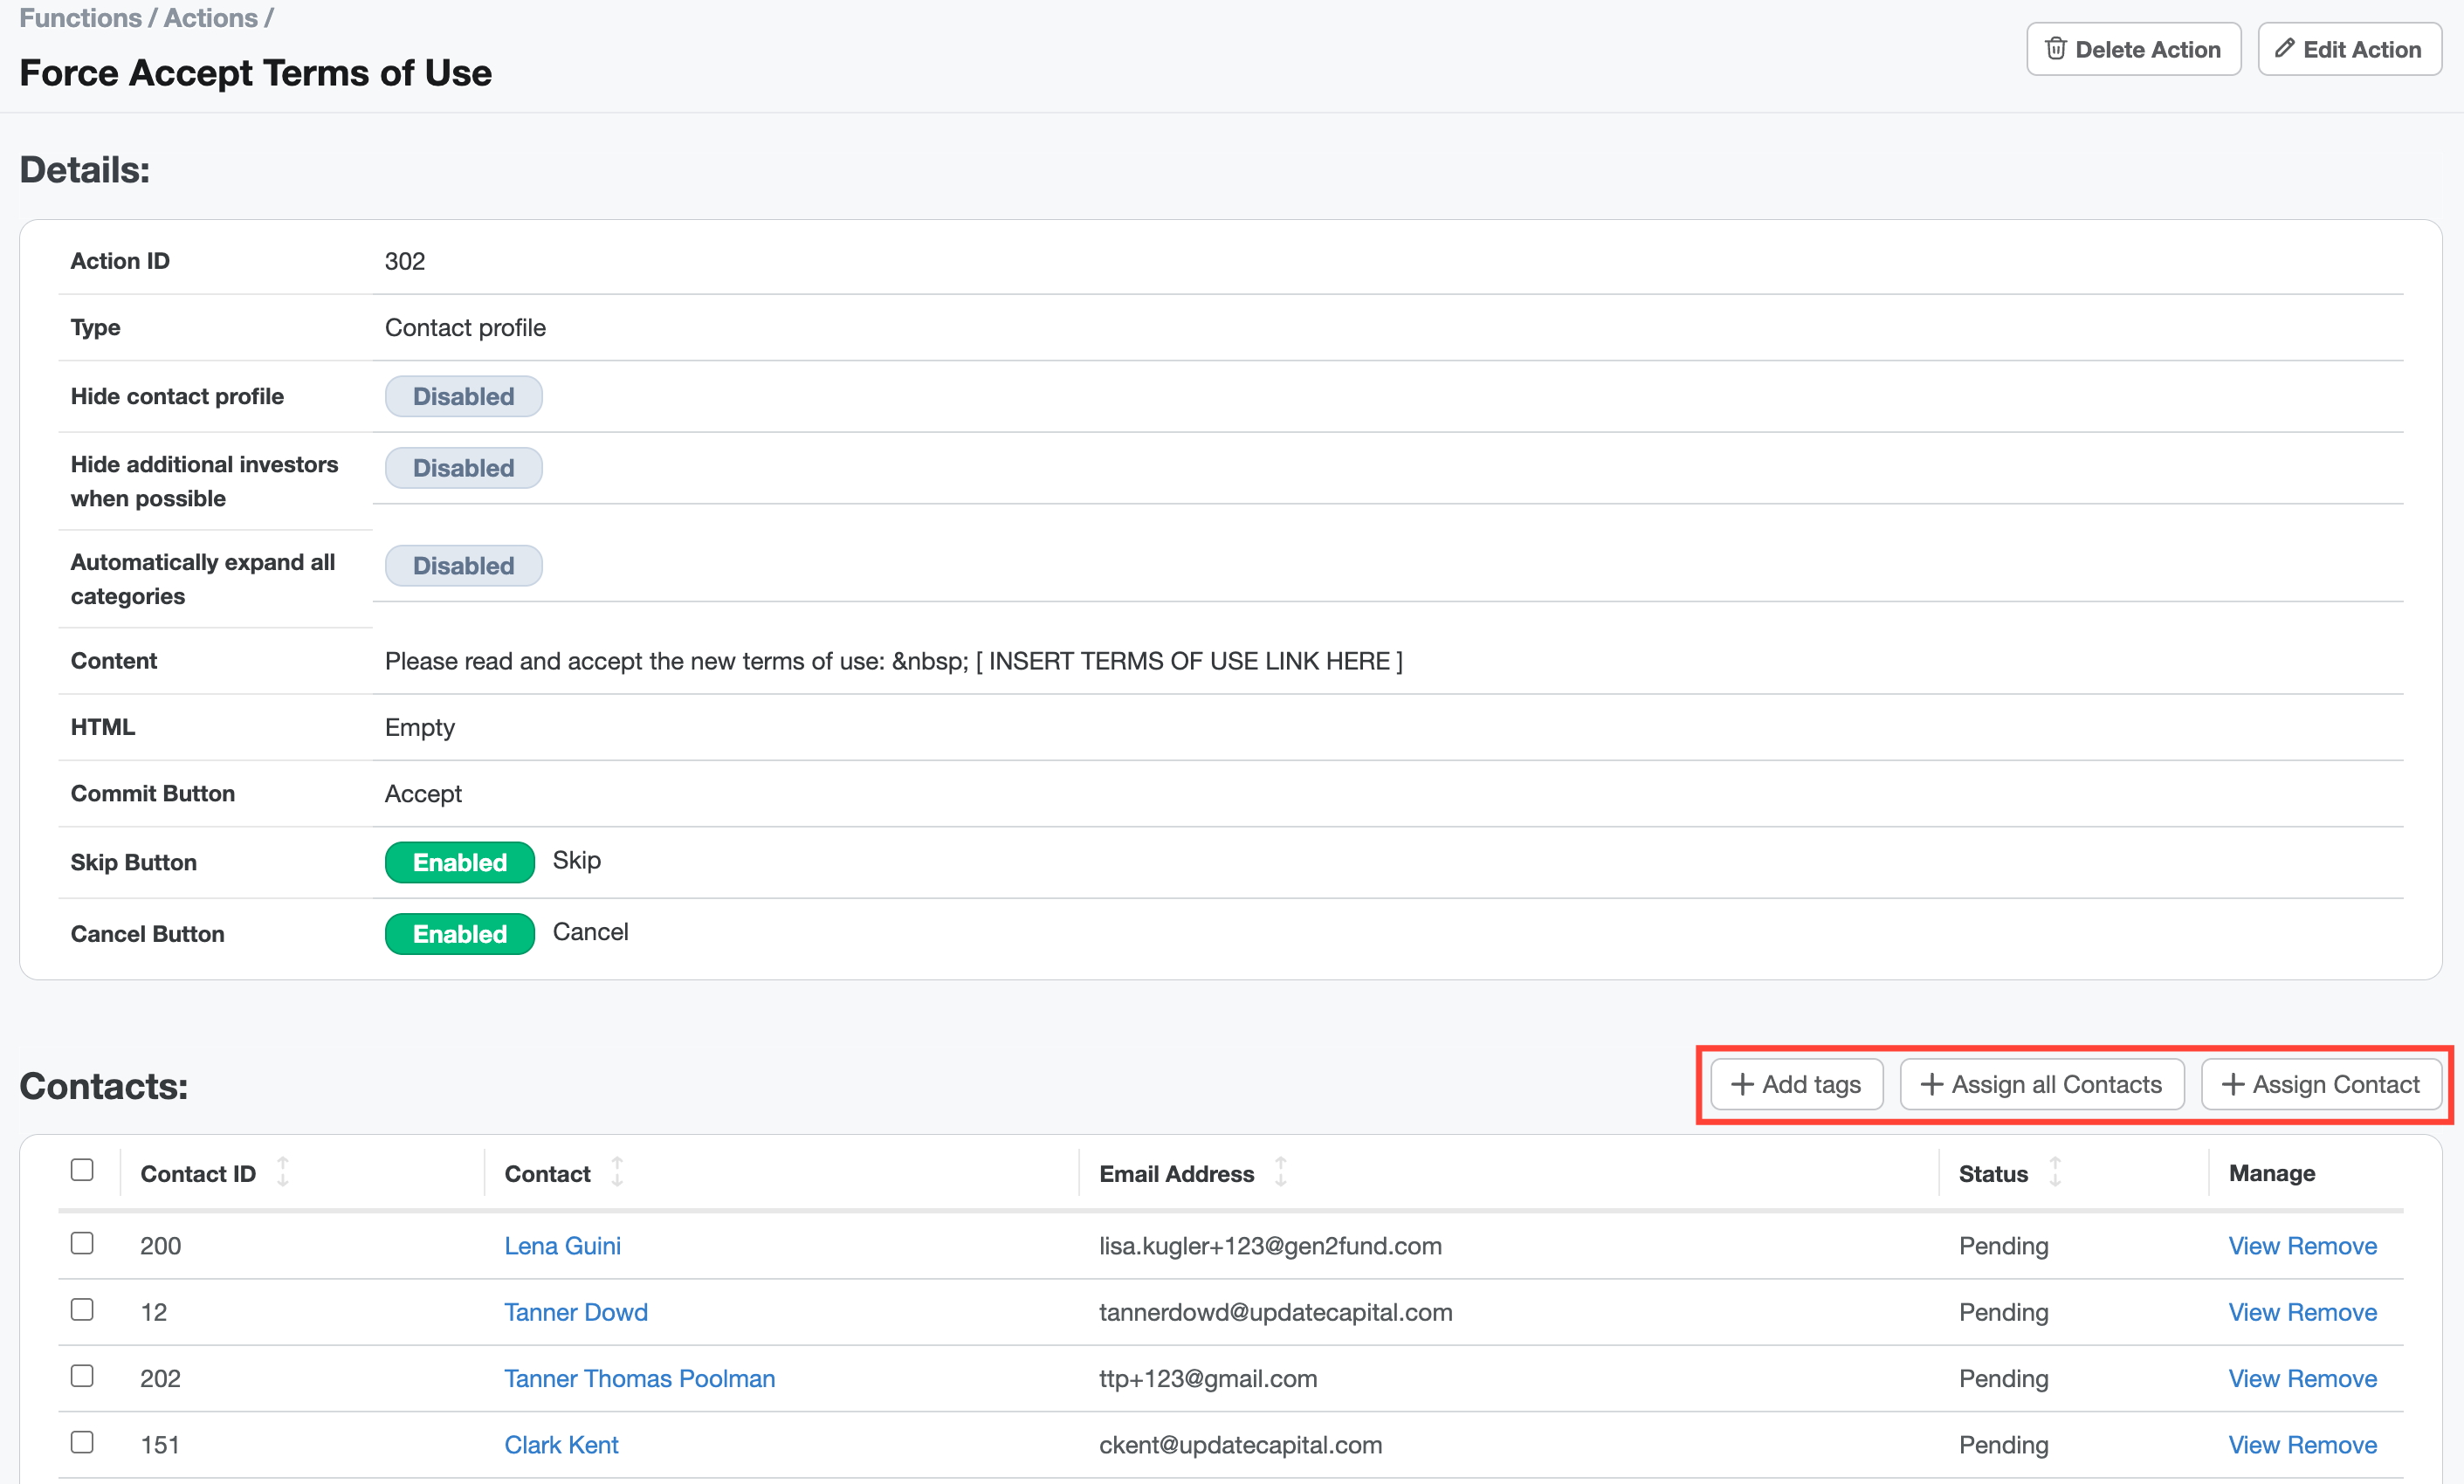Click the Delete Action trash icon

pos(2055,49)
